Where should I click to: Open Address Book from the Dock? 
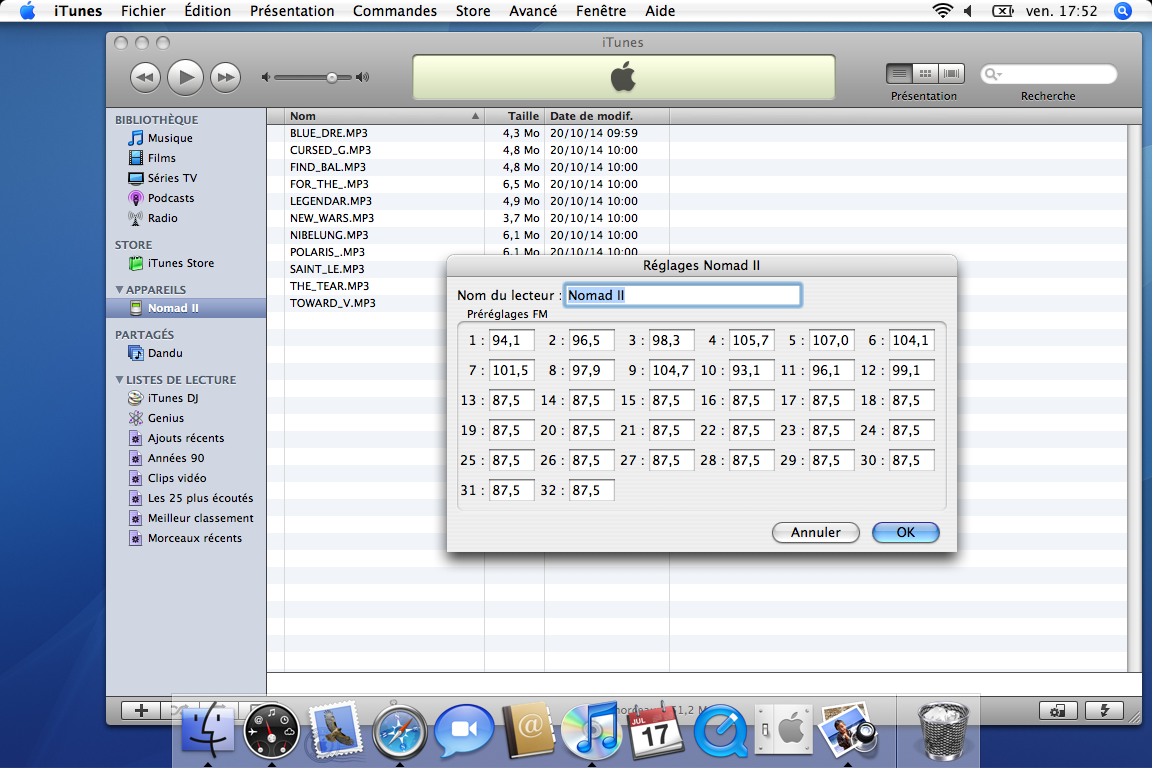(x=528, y=731)
